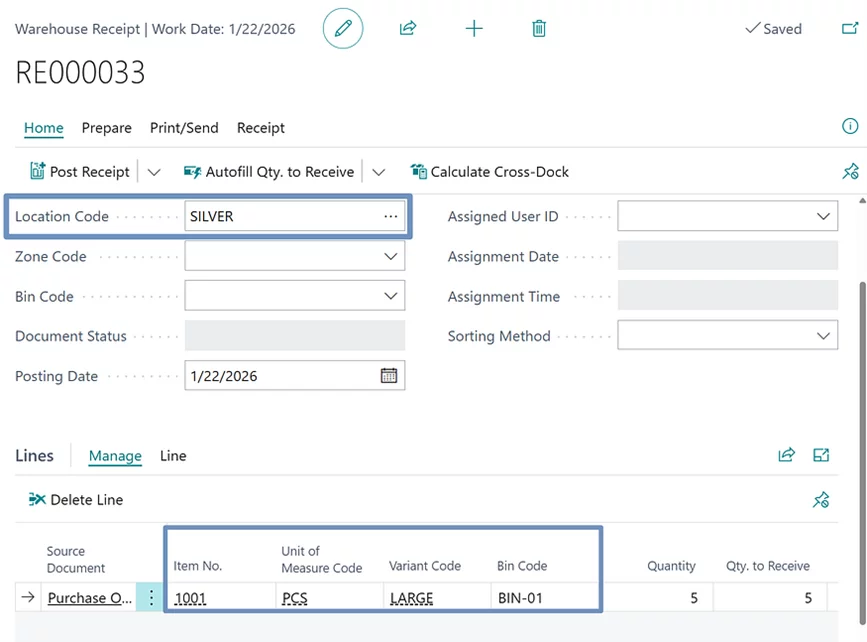This screenshot has height=642, width=867.
Task: Expand the Lines section to full view
Action: pyautogui.click(x=821, y=455)
